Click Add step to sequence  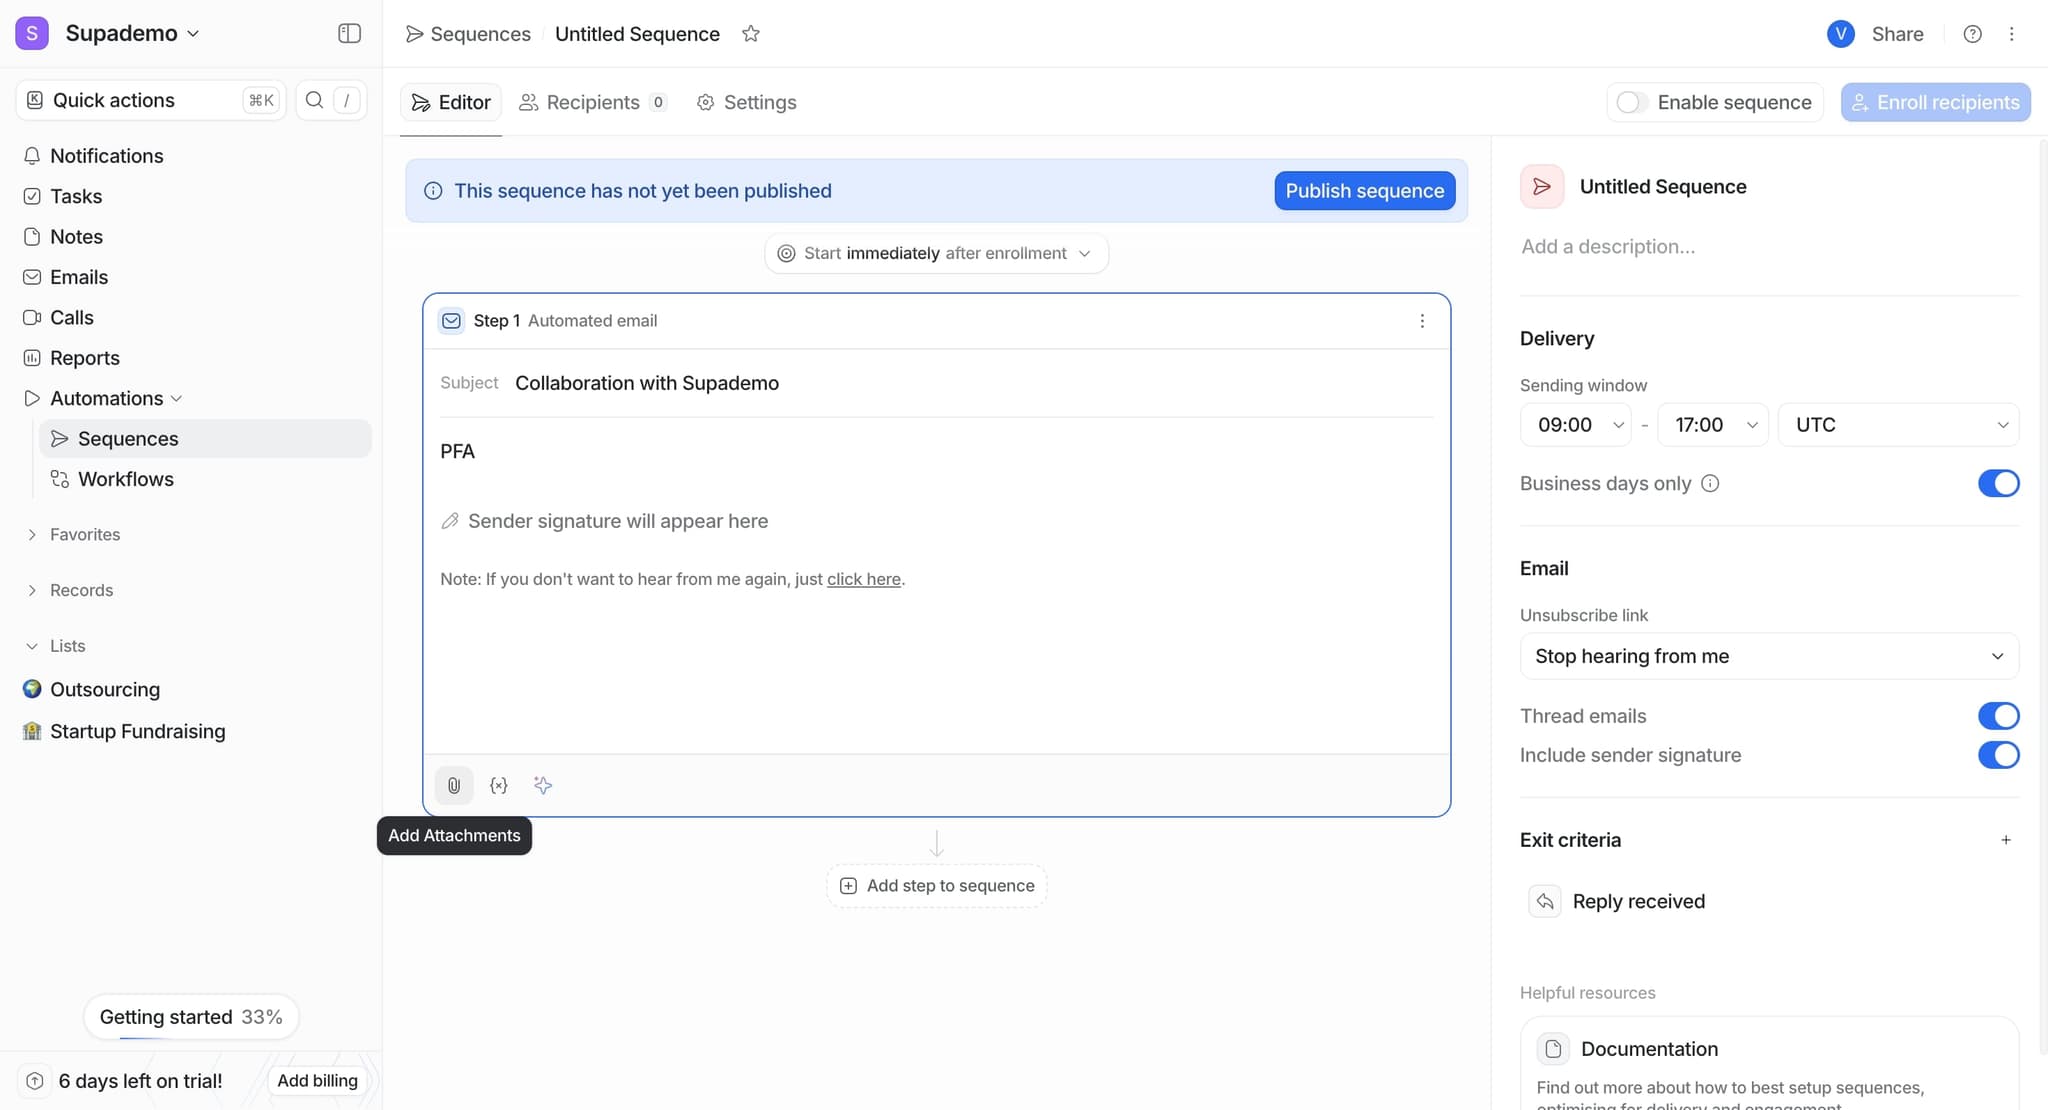click(x=935, y=885)
